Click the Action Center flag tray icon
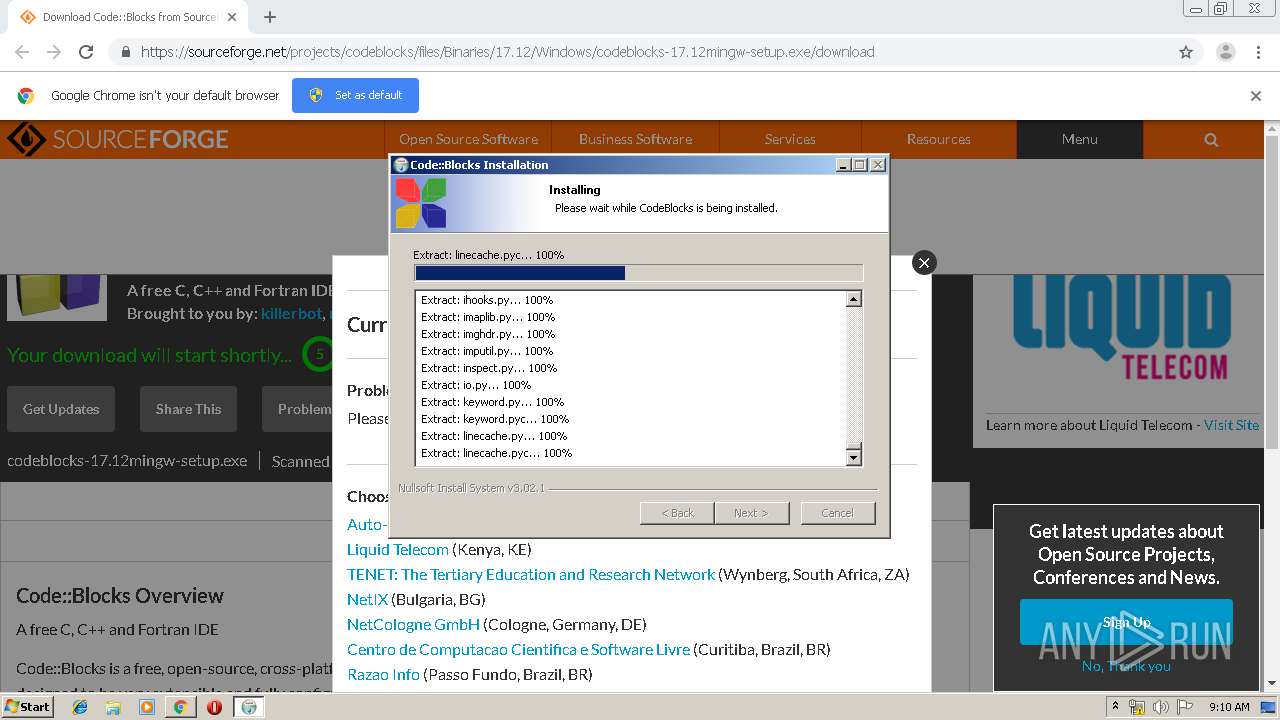 pos(1183,707)
